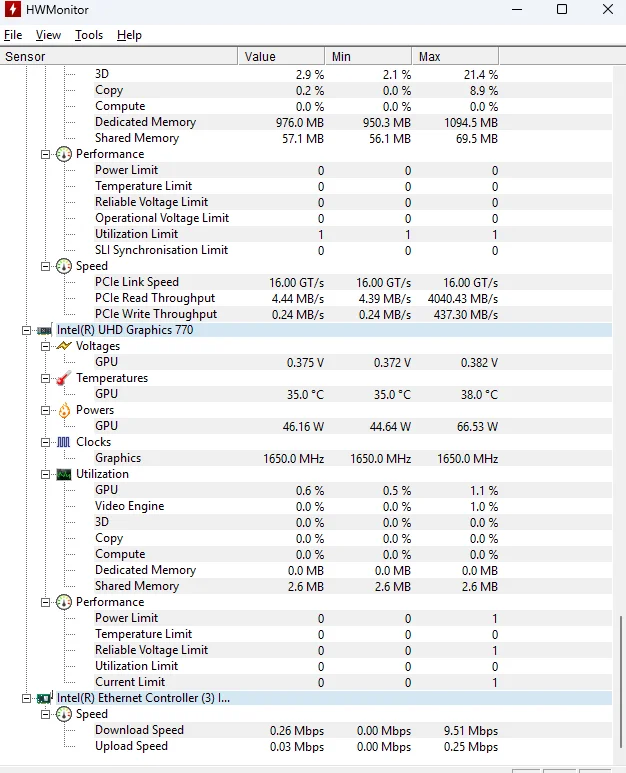Collapse the Voltages group
626x773 pixels.
click(x=45, y=346)
